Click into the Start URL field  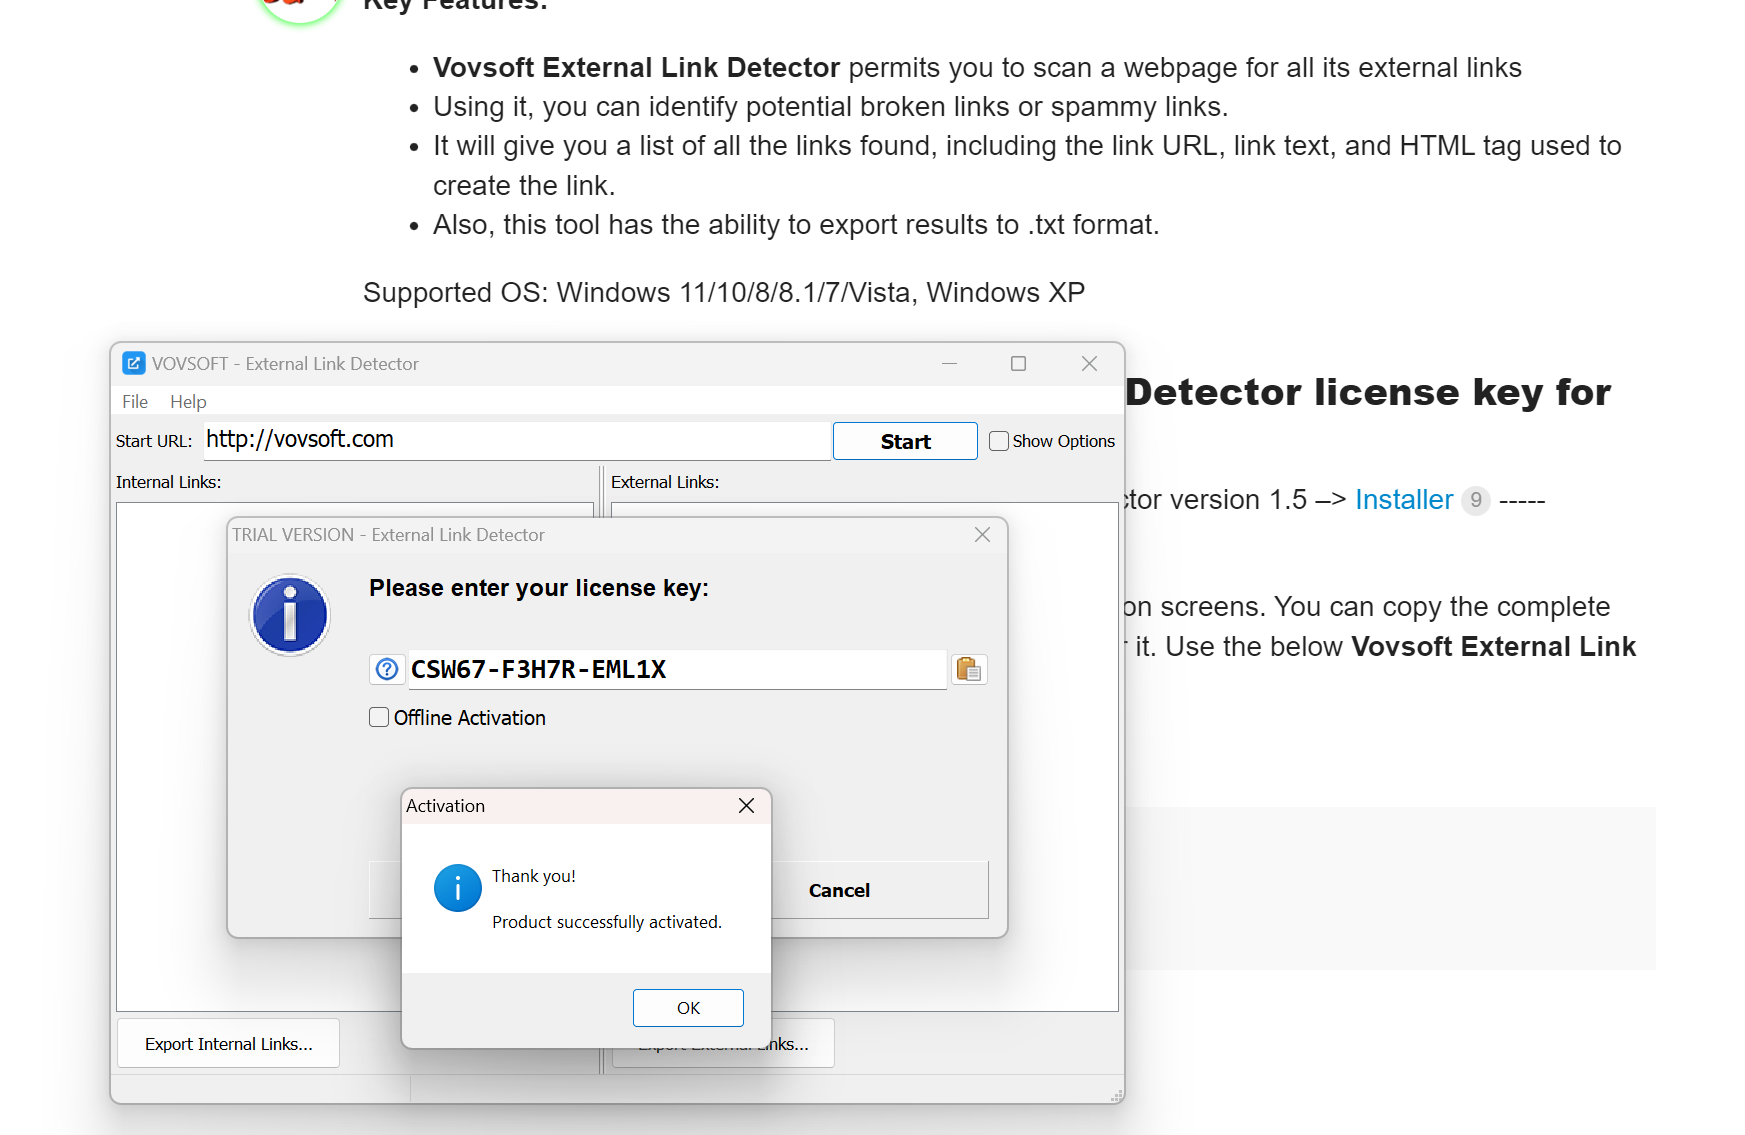[516, 440]
